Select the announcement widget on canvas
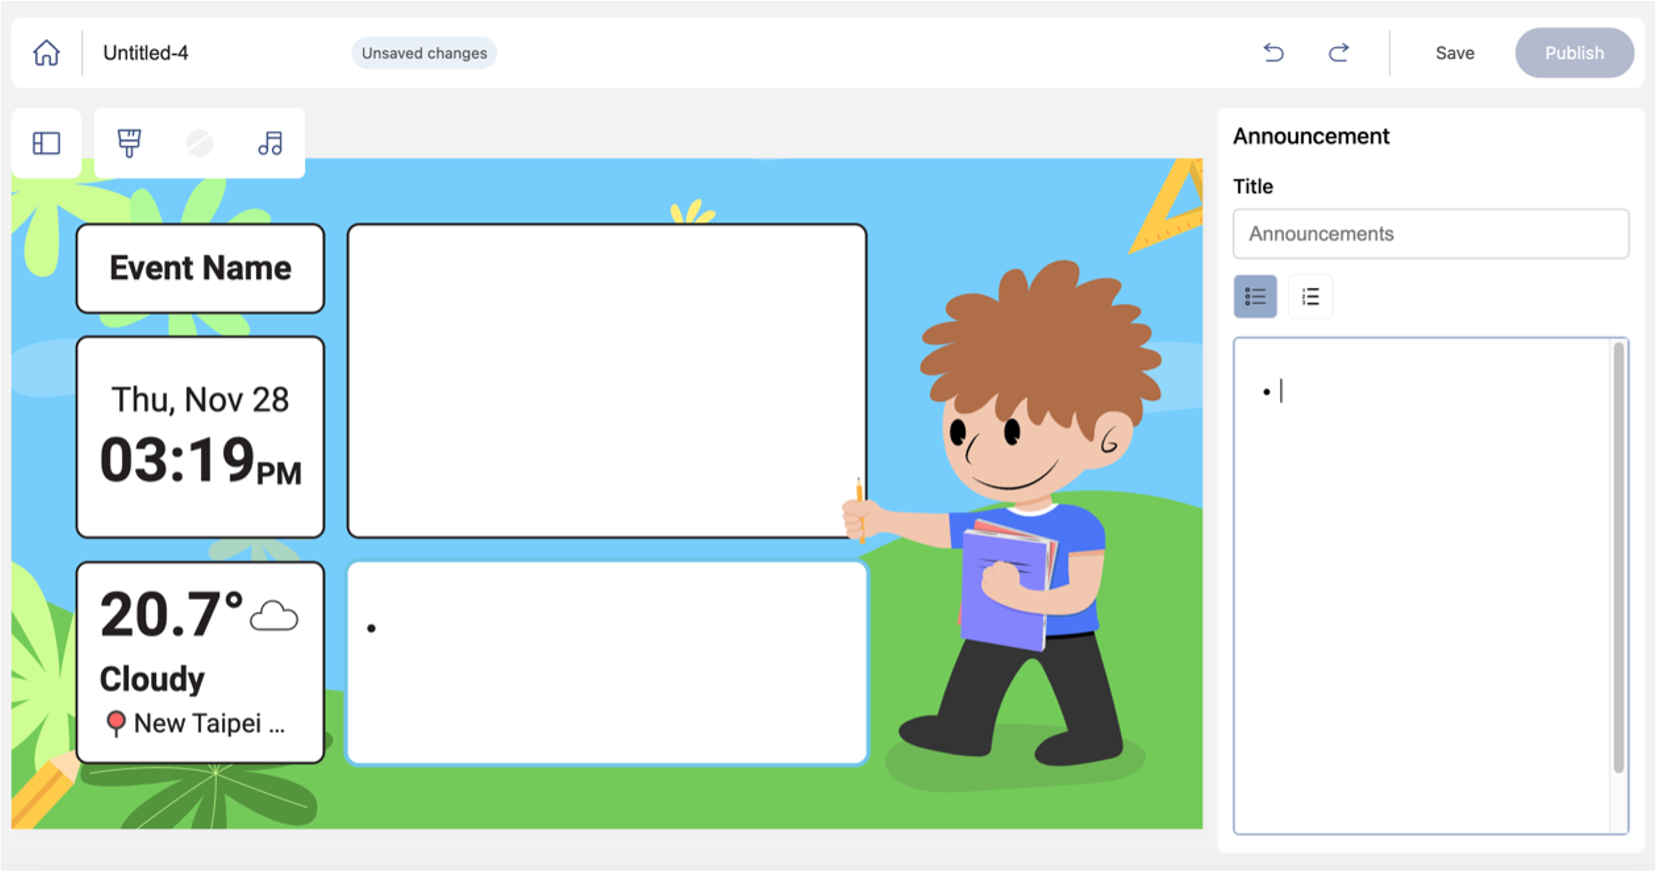The height and width of the screenshot is (873, 1659). coord(607,663)
